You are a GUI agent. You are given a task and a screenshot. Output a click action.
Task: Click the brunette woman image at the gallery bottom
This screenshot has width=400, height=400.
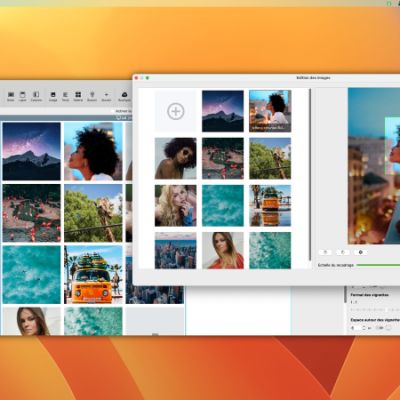pos(32,321)
